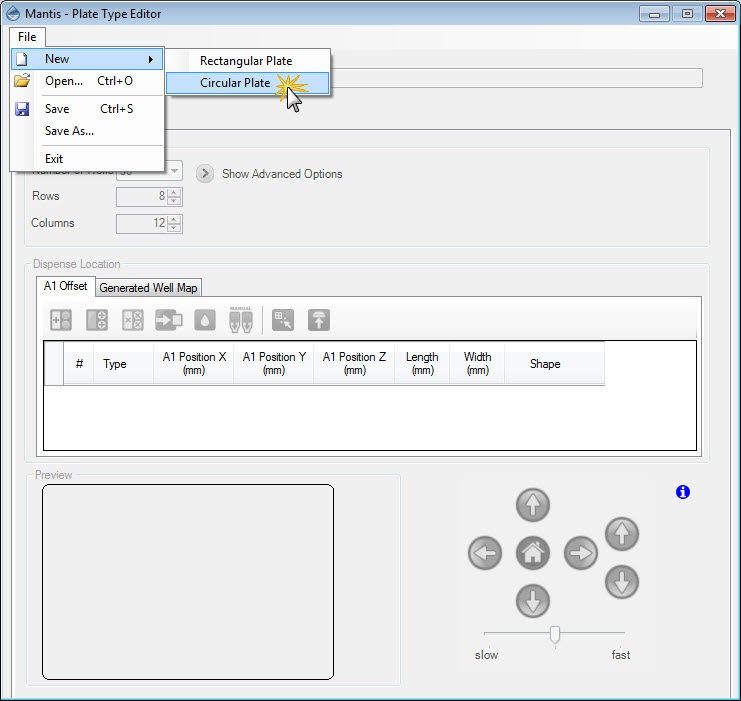Viewport: 741px width, 701px height.
Task: Click the Type column header
Action: click(x=124, y=363)
